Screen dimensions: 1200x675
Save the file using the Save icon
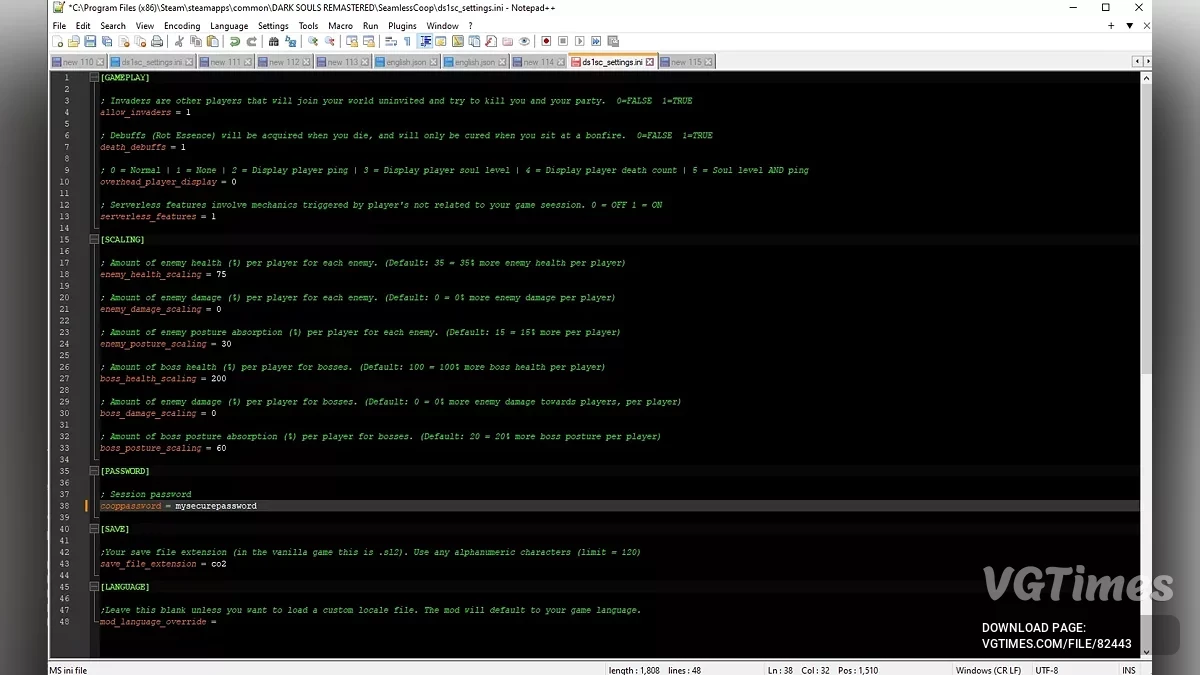(x=90, y=41)
